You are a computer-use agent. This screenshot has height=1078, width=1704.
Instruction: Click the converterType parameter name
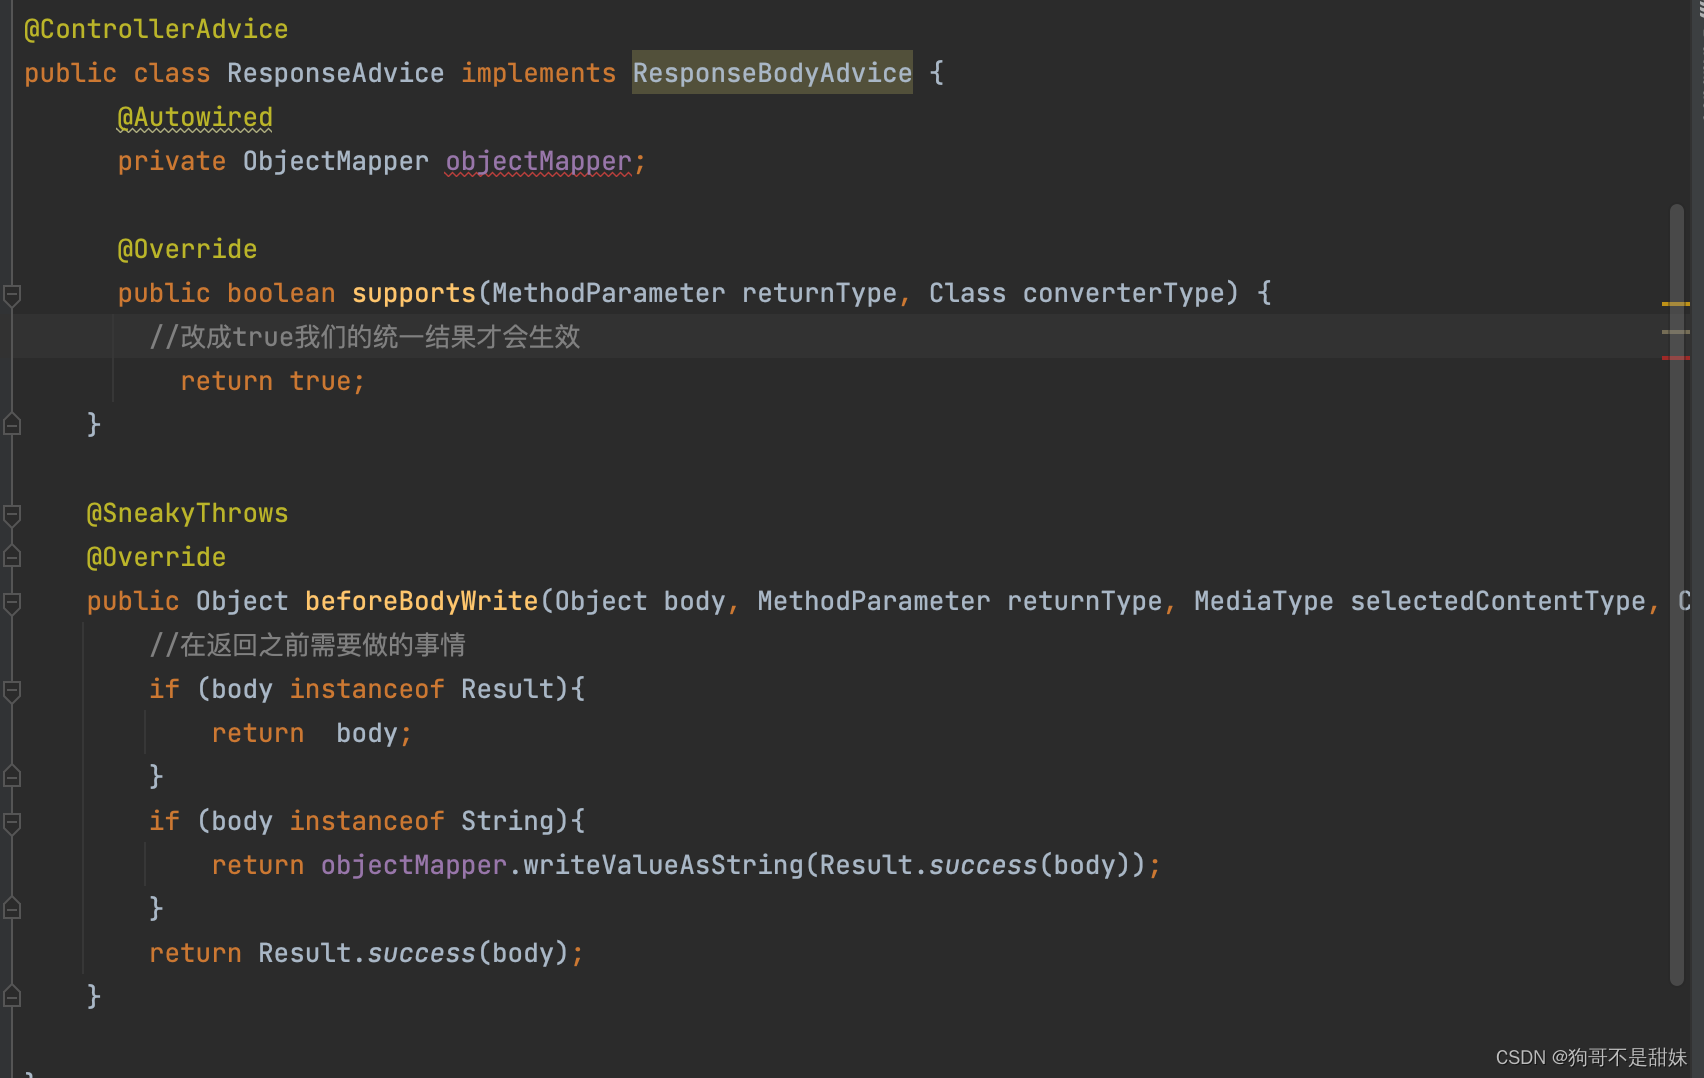(1123, 293)
